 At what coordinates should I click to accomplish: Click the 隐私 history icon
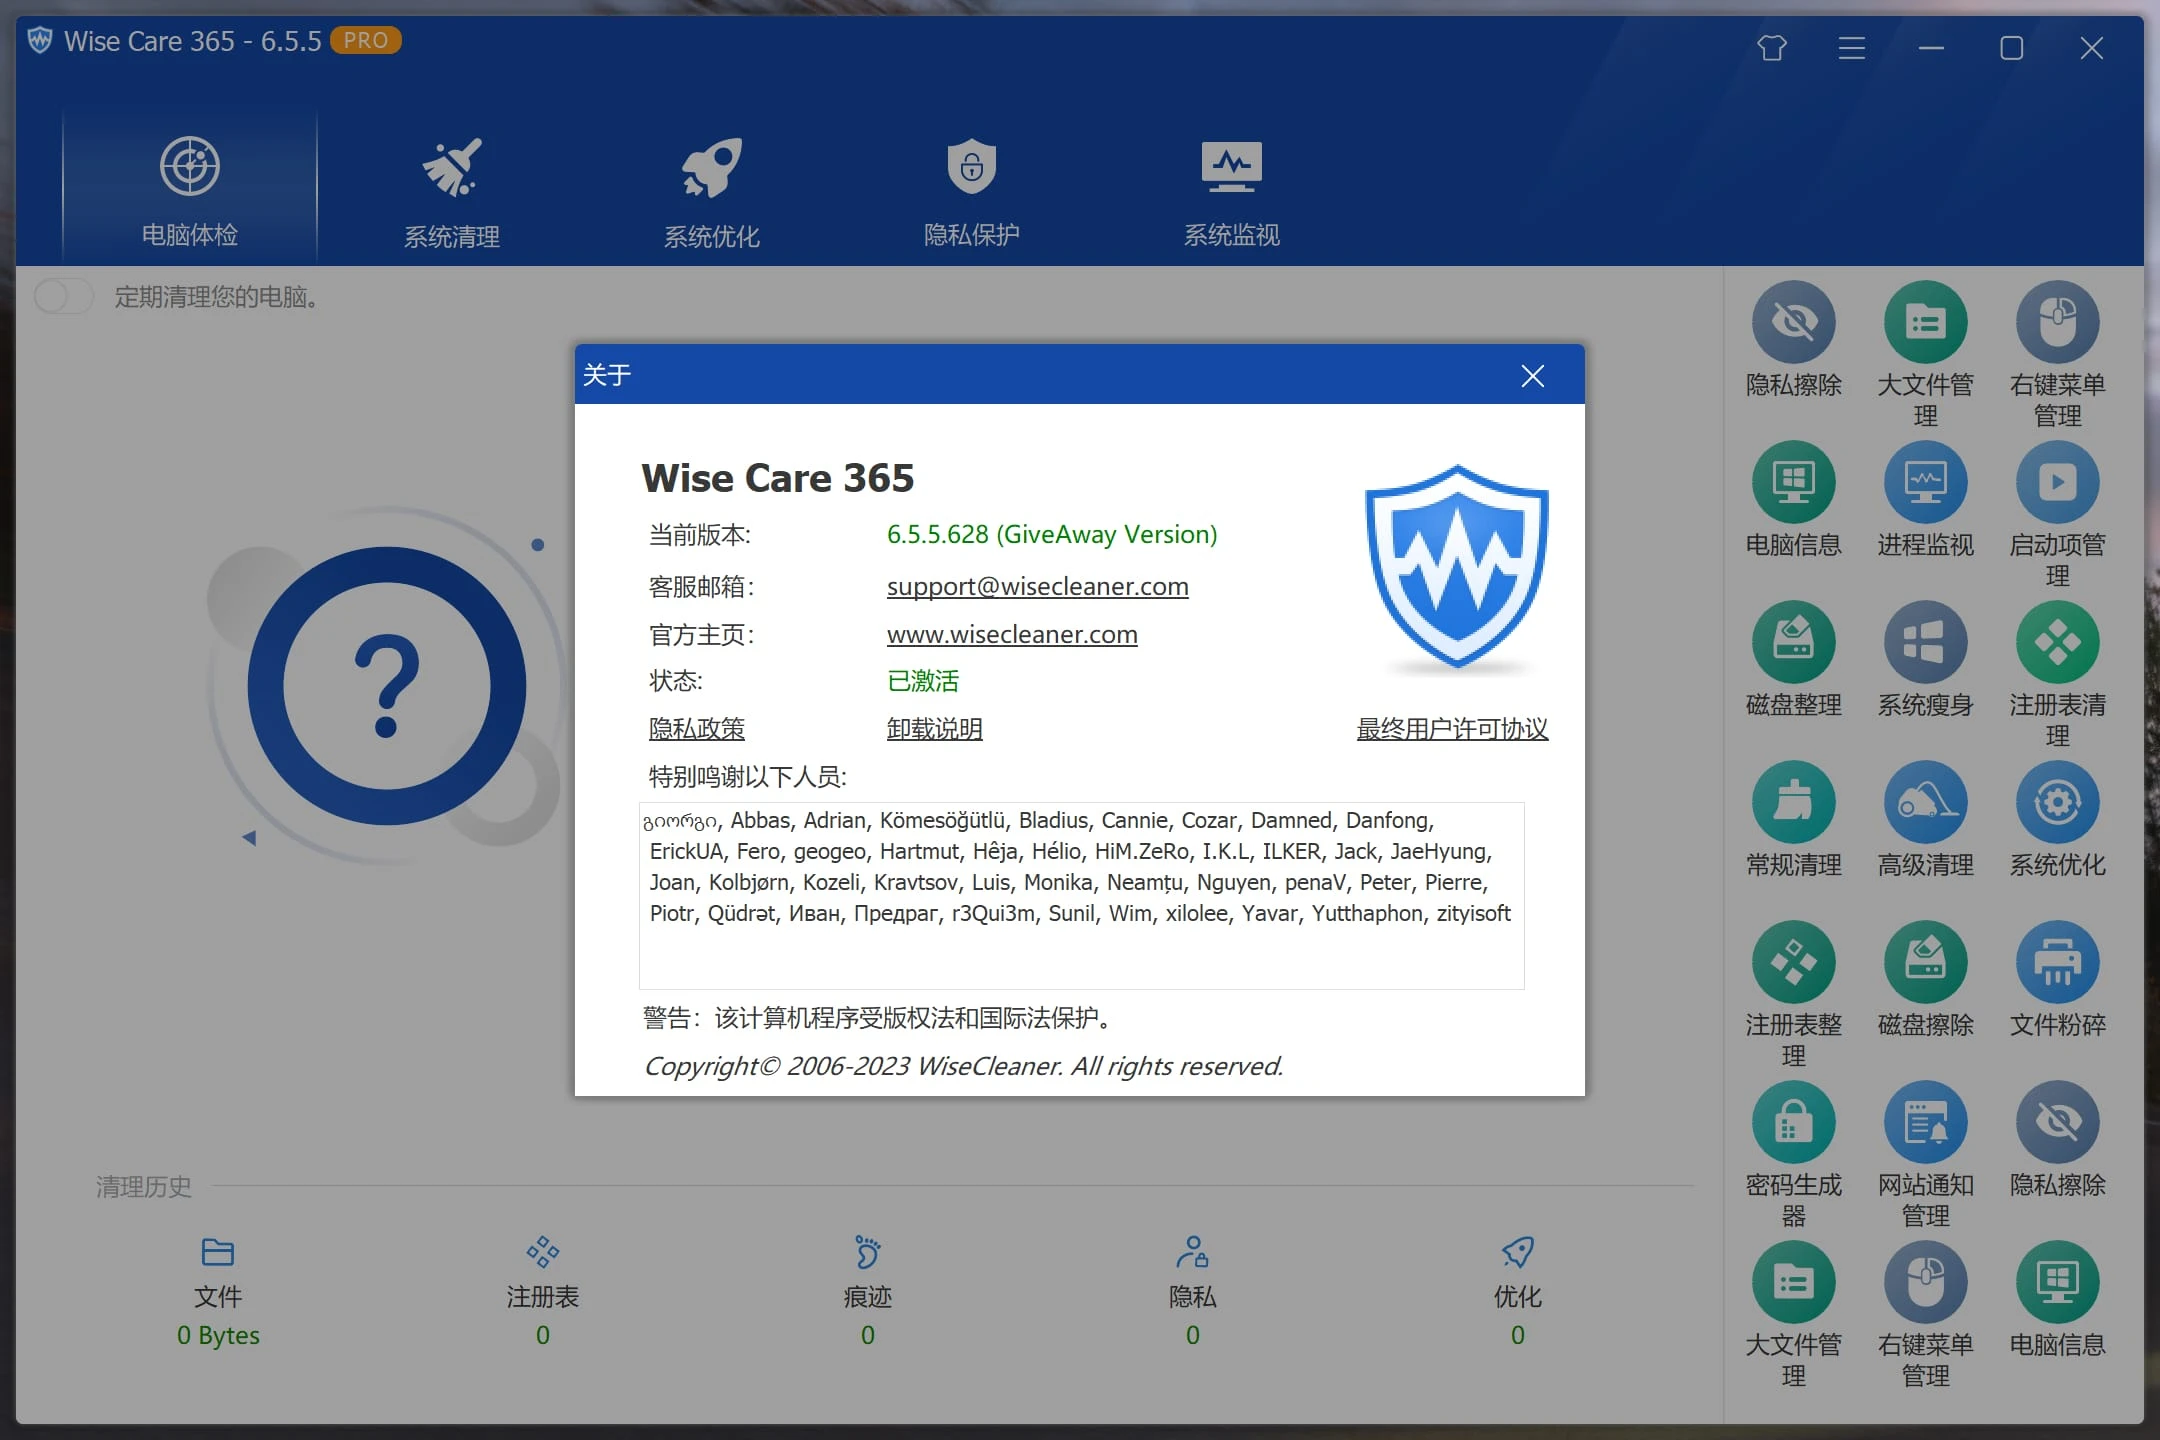[x=1192, y=1252]
